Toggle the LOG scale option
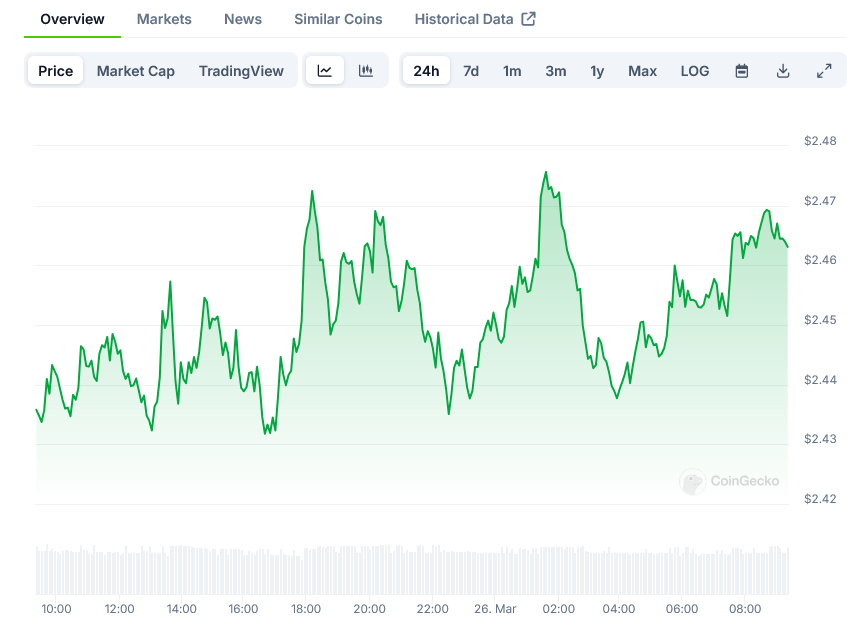Screen dimensions: 847x630 [695, 71]
